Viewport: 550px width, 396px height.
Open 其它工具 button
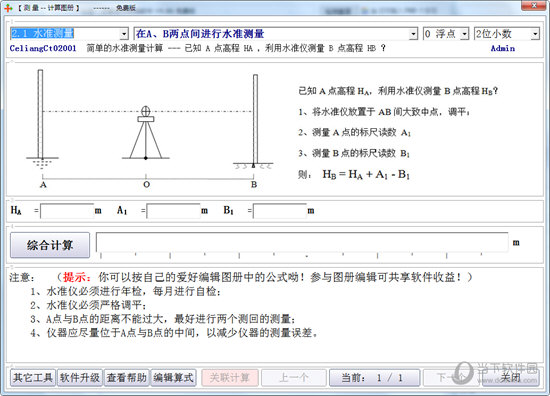(x=33, y=378)
